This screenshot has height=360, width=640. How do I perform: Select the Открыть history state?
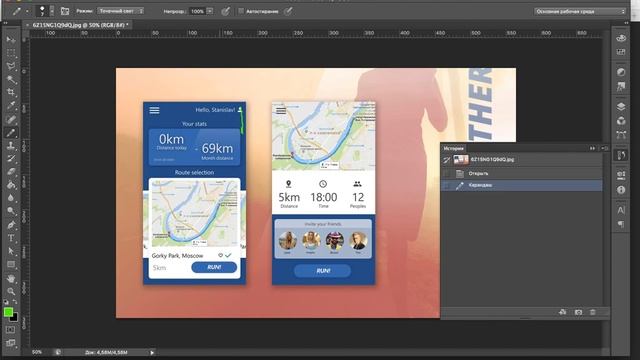pyautogui.click(x=522, y=173)
